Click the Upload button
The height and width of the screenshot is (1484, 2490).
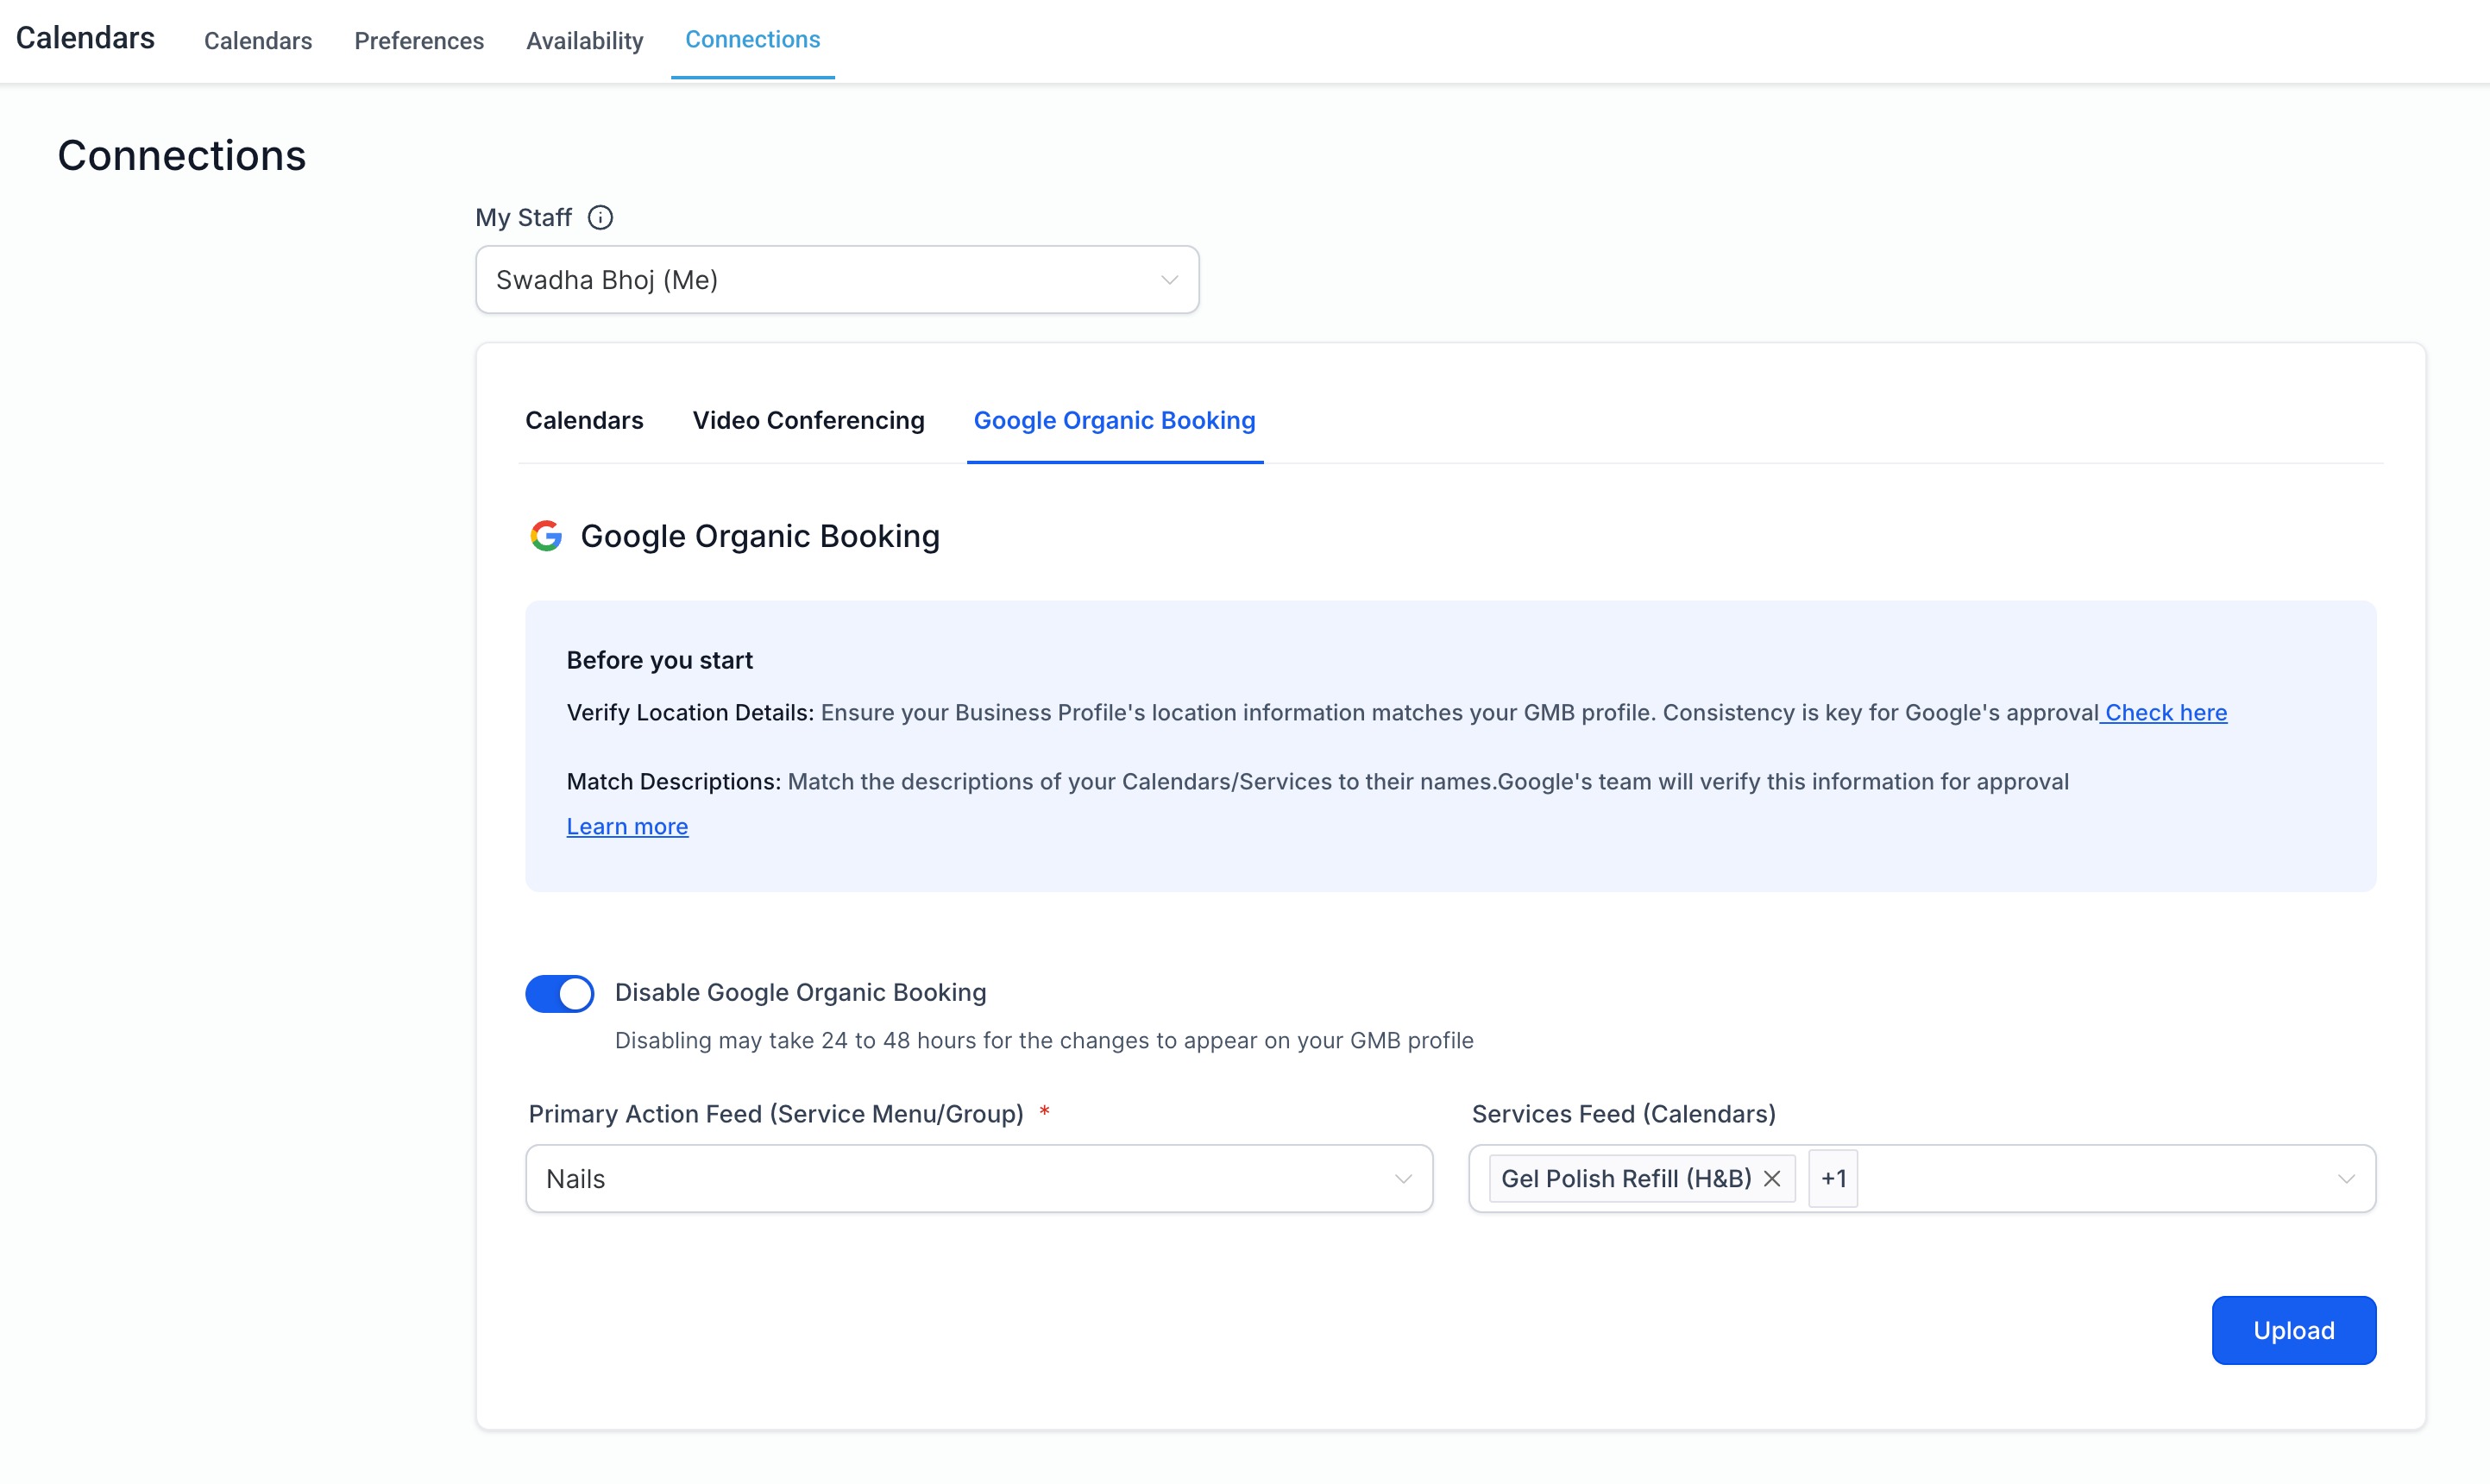click(2294, 1330)
